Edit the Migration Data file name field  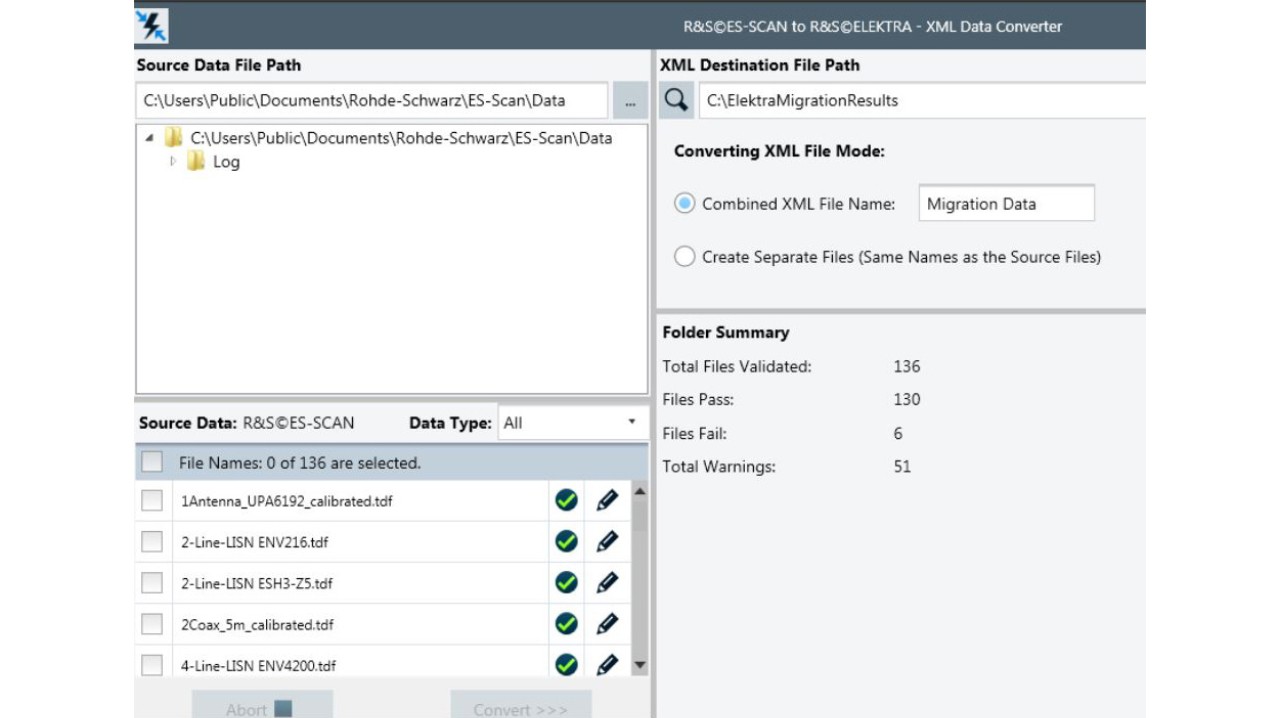point(1006,203)
